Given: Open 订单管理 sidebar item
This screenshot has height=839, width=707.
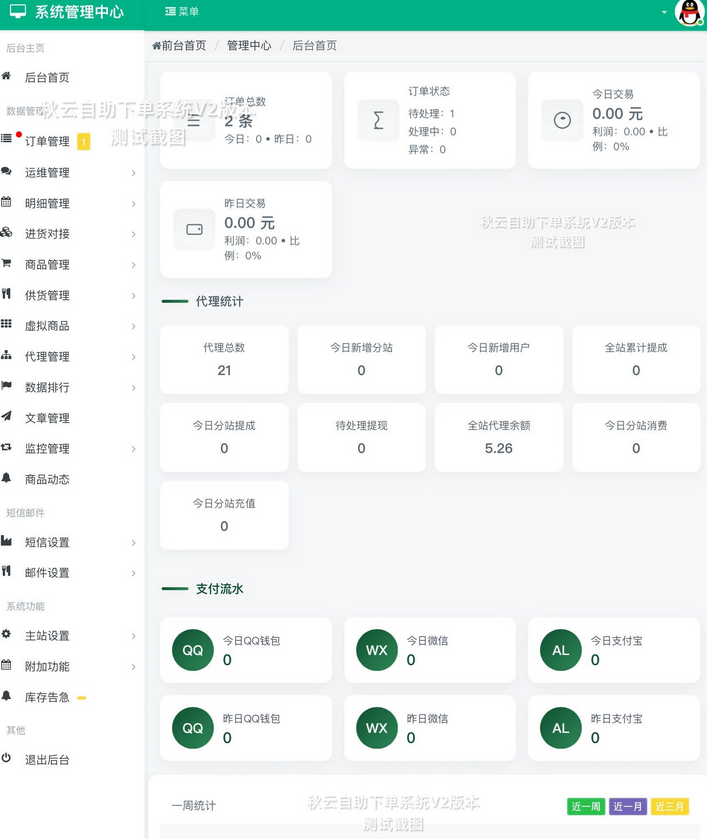Looking at the screenshot, I should pyautogui.click(x=47, y=141).
